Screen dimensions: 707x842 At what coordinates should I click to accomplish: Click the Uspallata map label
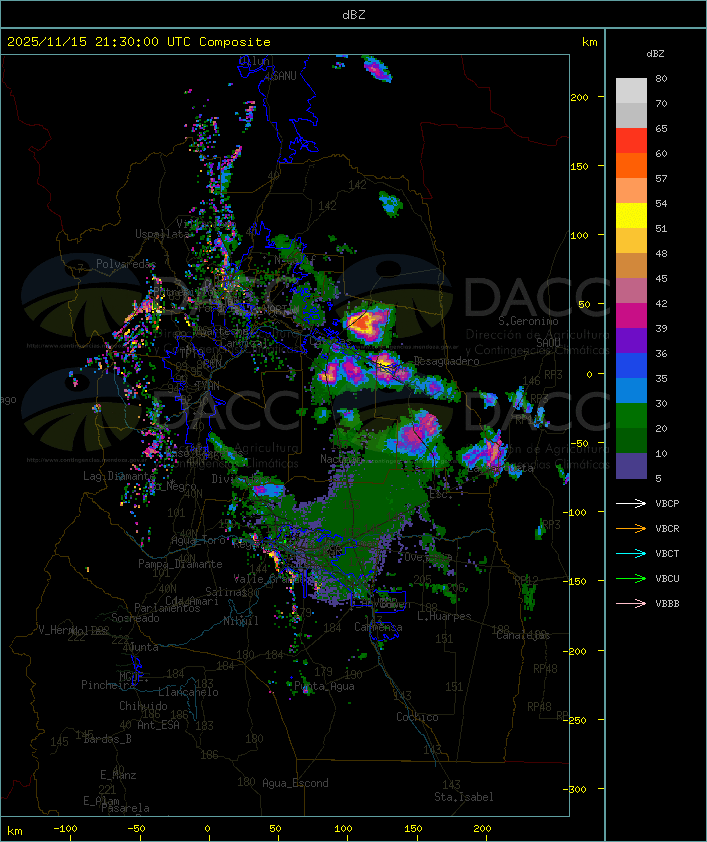[162, 234]
